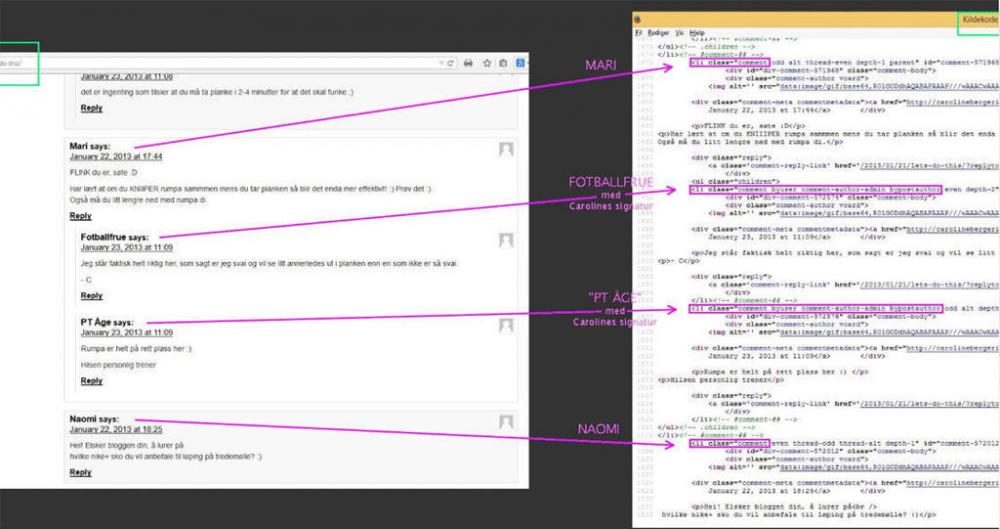Open Fotballfrue's January 23, 2013 at 11:09 permalink
The image size is (1000, 529).
[126, 247]
